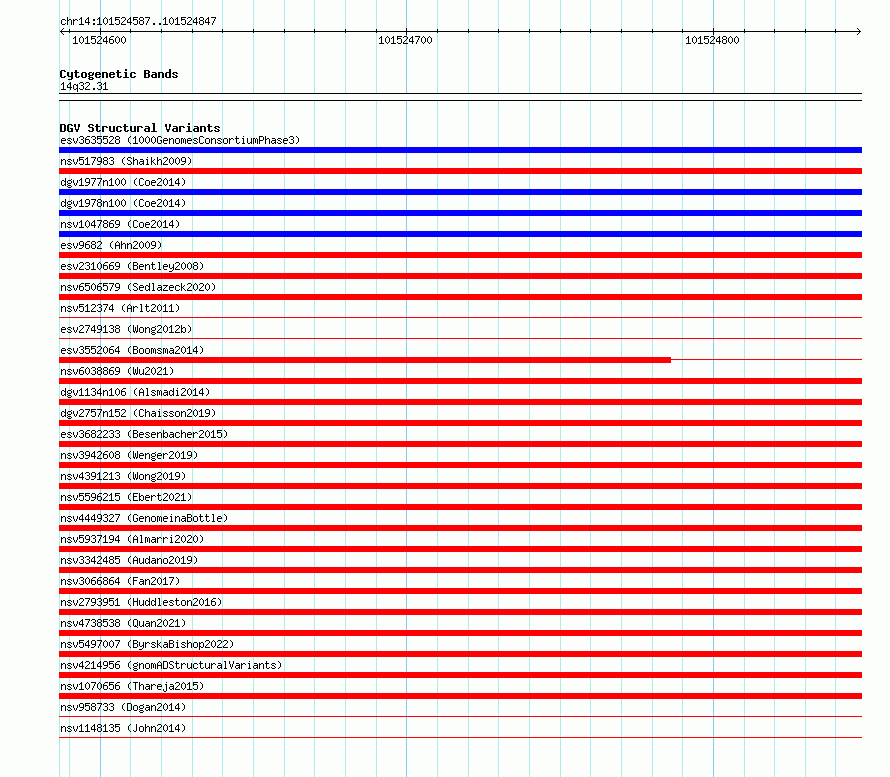The image size is (890, 777).
Task: Click the nsv4449327 (GenomeinaBottle) label
Action: point(144,518)
